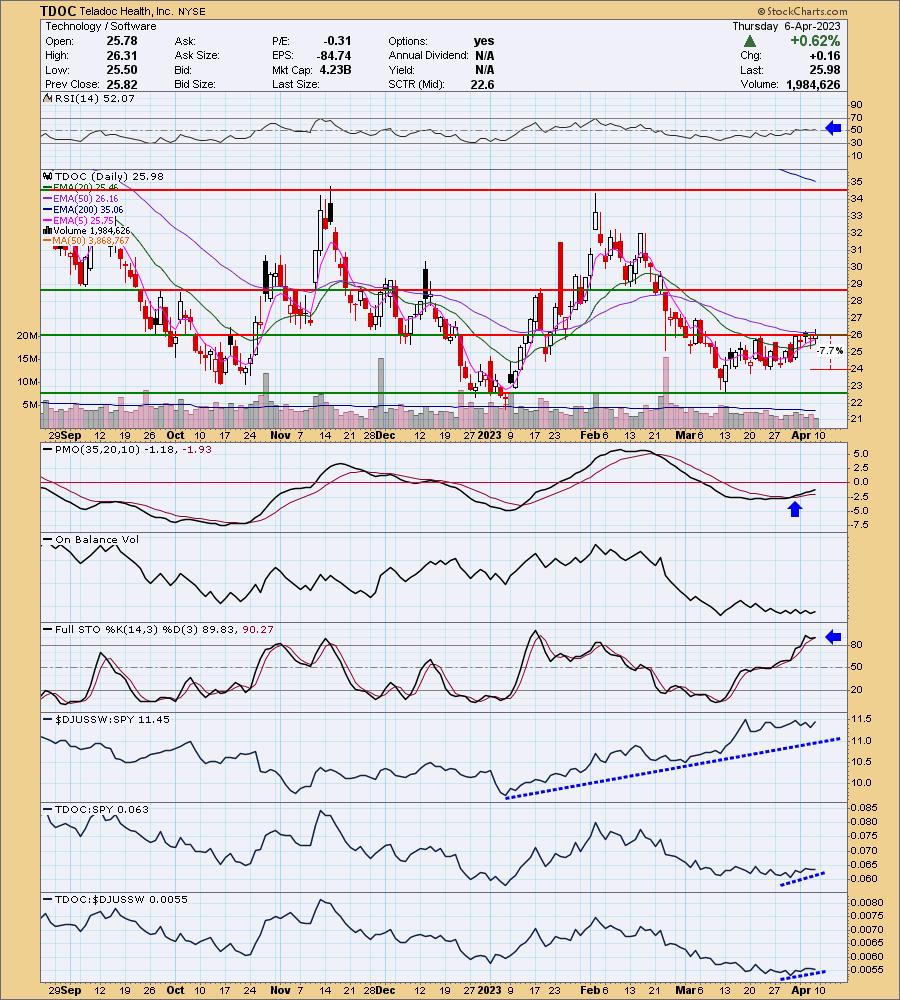Click the header Volume value 1,984,626
The image size is (900, 1000).
(813, 84)
